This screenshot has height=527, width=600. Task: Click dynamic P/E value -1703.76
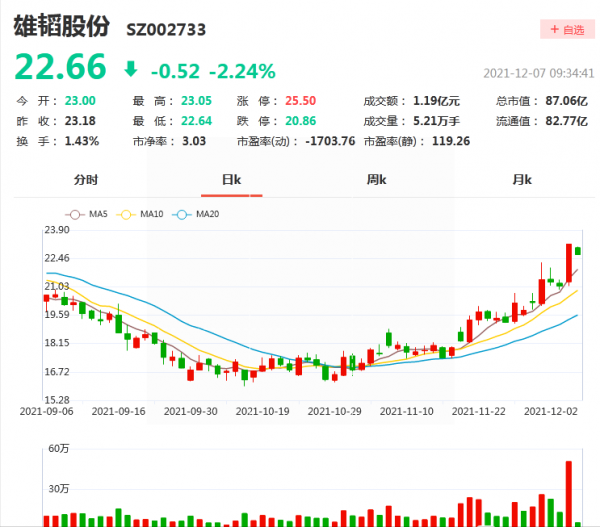[x=330, y=141]
